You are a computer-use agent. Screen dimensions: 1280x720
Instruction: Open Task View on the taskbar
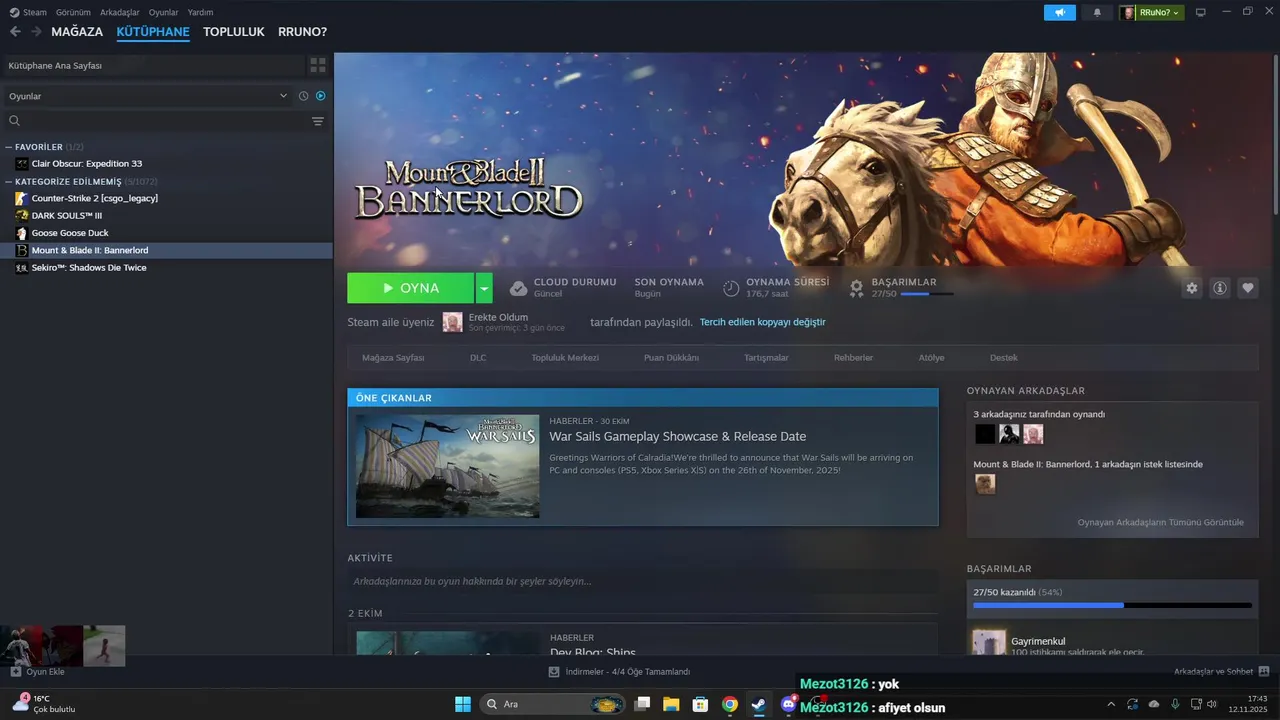(x=642, y=704)
